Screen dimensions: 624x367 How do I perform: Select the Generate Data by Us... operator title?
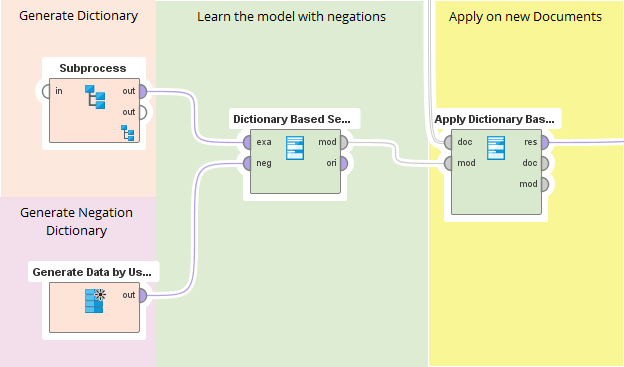tap(92, 272)
